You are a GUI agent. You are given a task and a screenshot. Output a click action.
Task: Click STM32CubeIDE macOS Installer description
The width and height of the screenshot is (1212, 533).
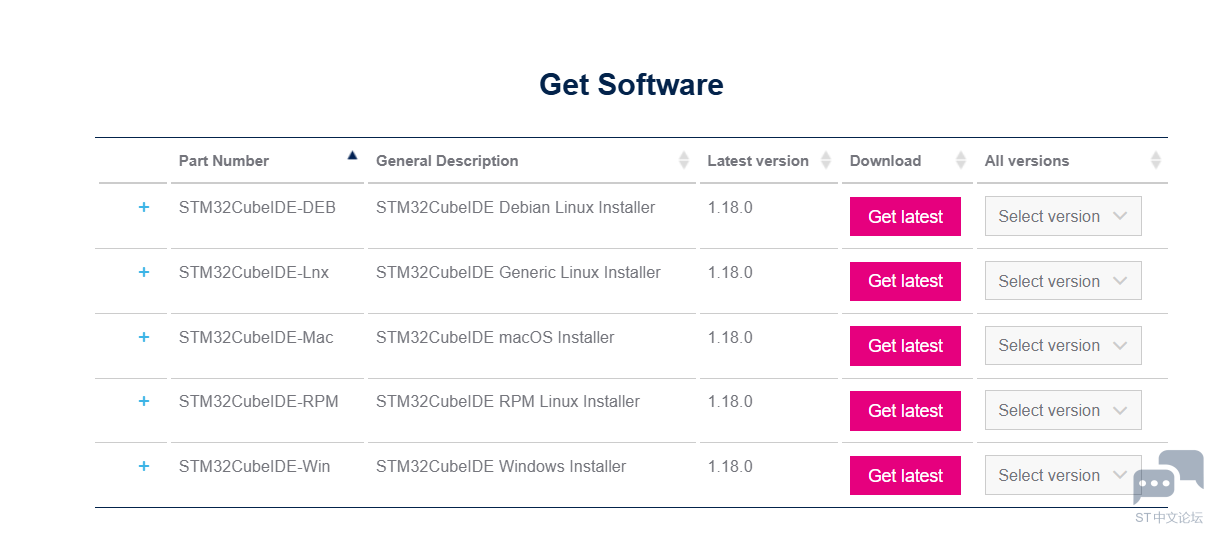click(x=495, y=337)
